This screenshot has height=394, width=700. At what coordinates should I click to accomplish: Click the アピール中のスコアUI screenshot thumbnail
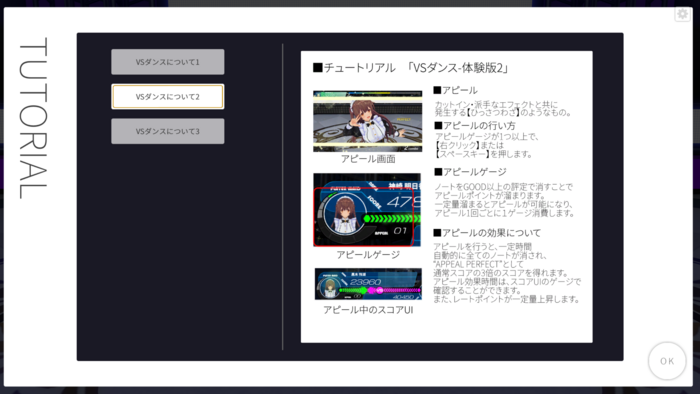(x=368, y=284)
